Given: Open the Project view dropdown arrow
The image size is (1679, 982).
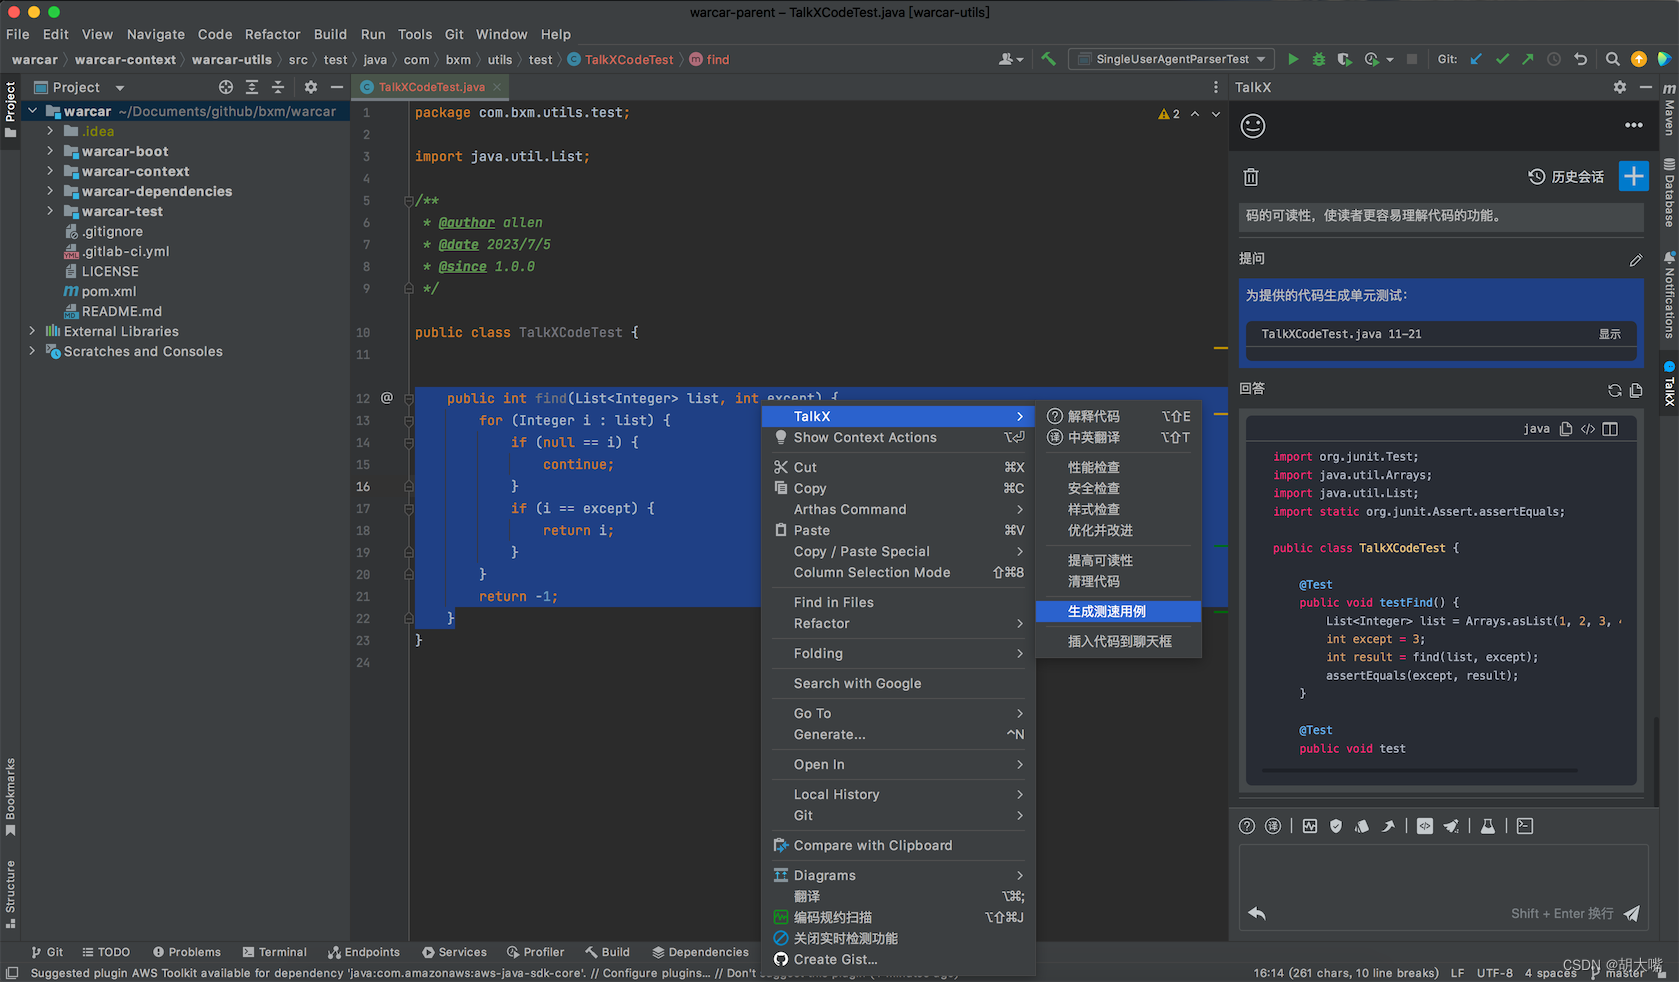Looking at the screenshot, I should pos(119,88).
